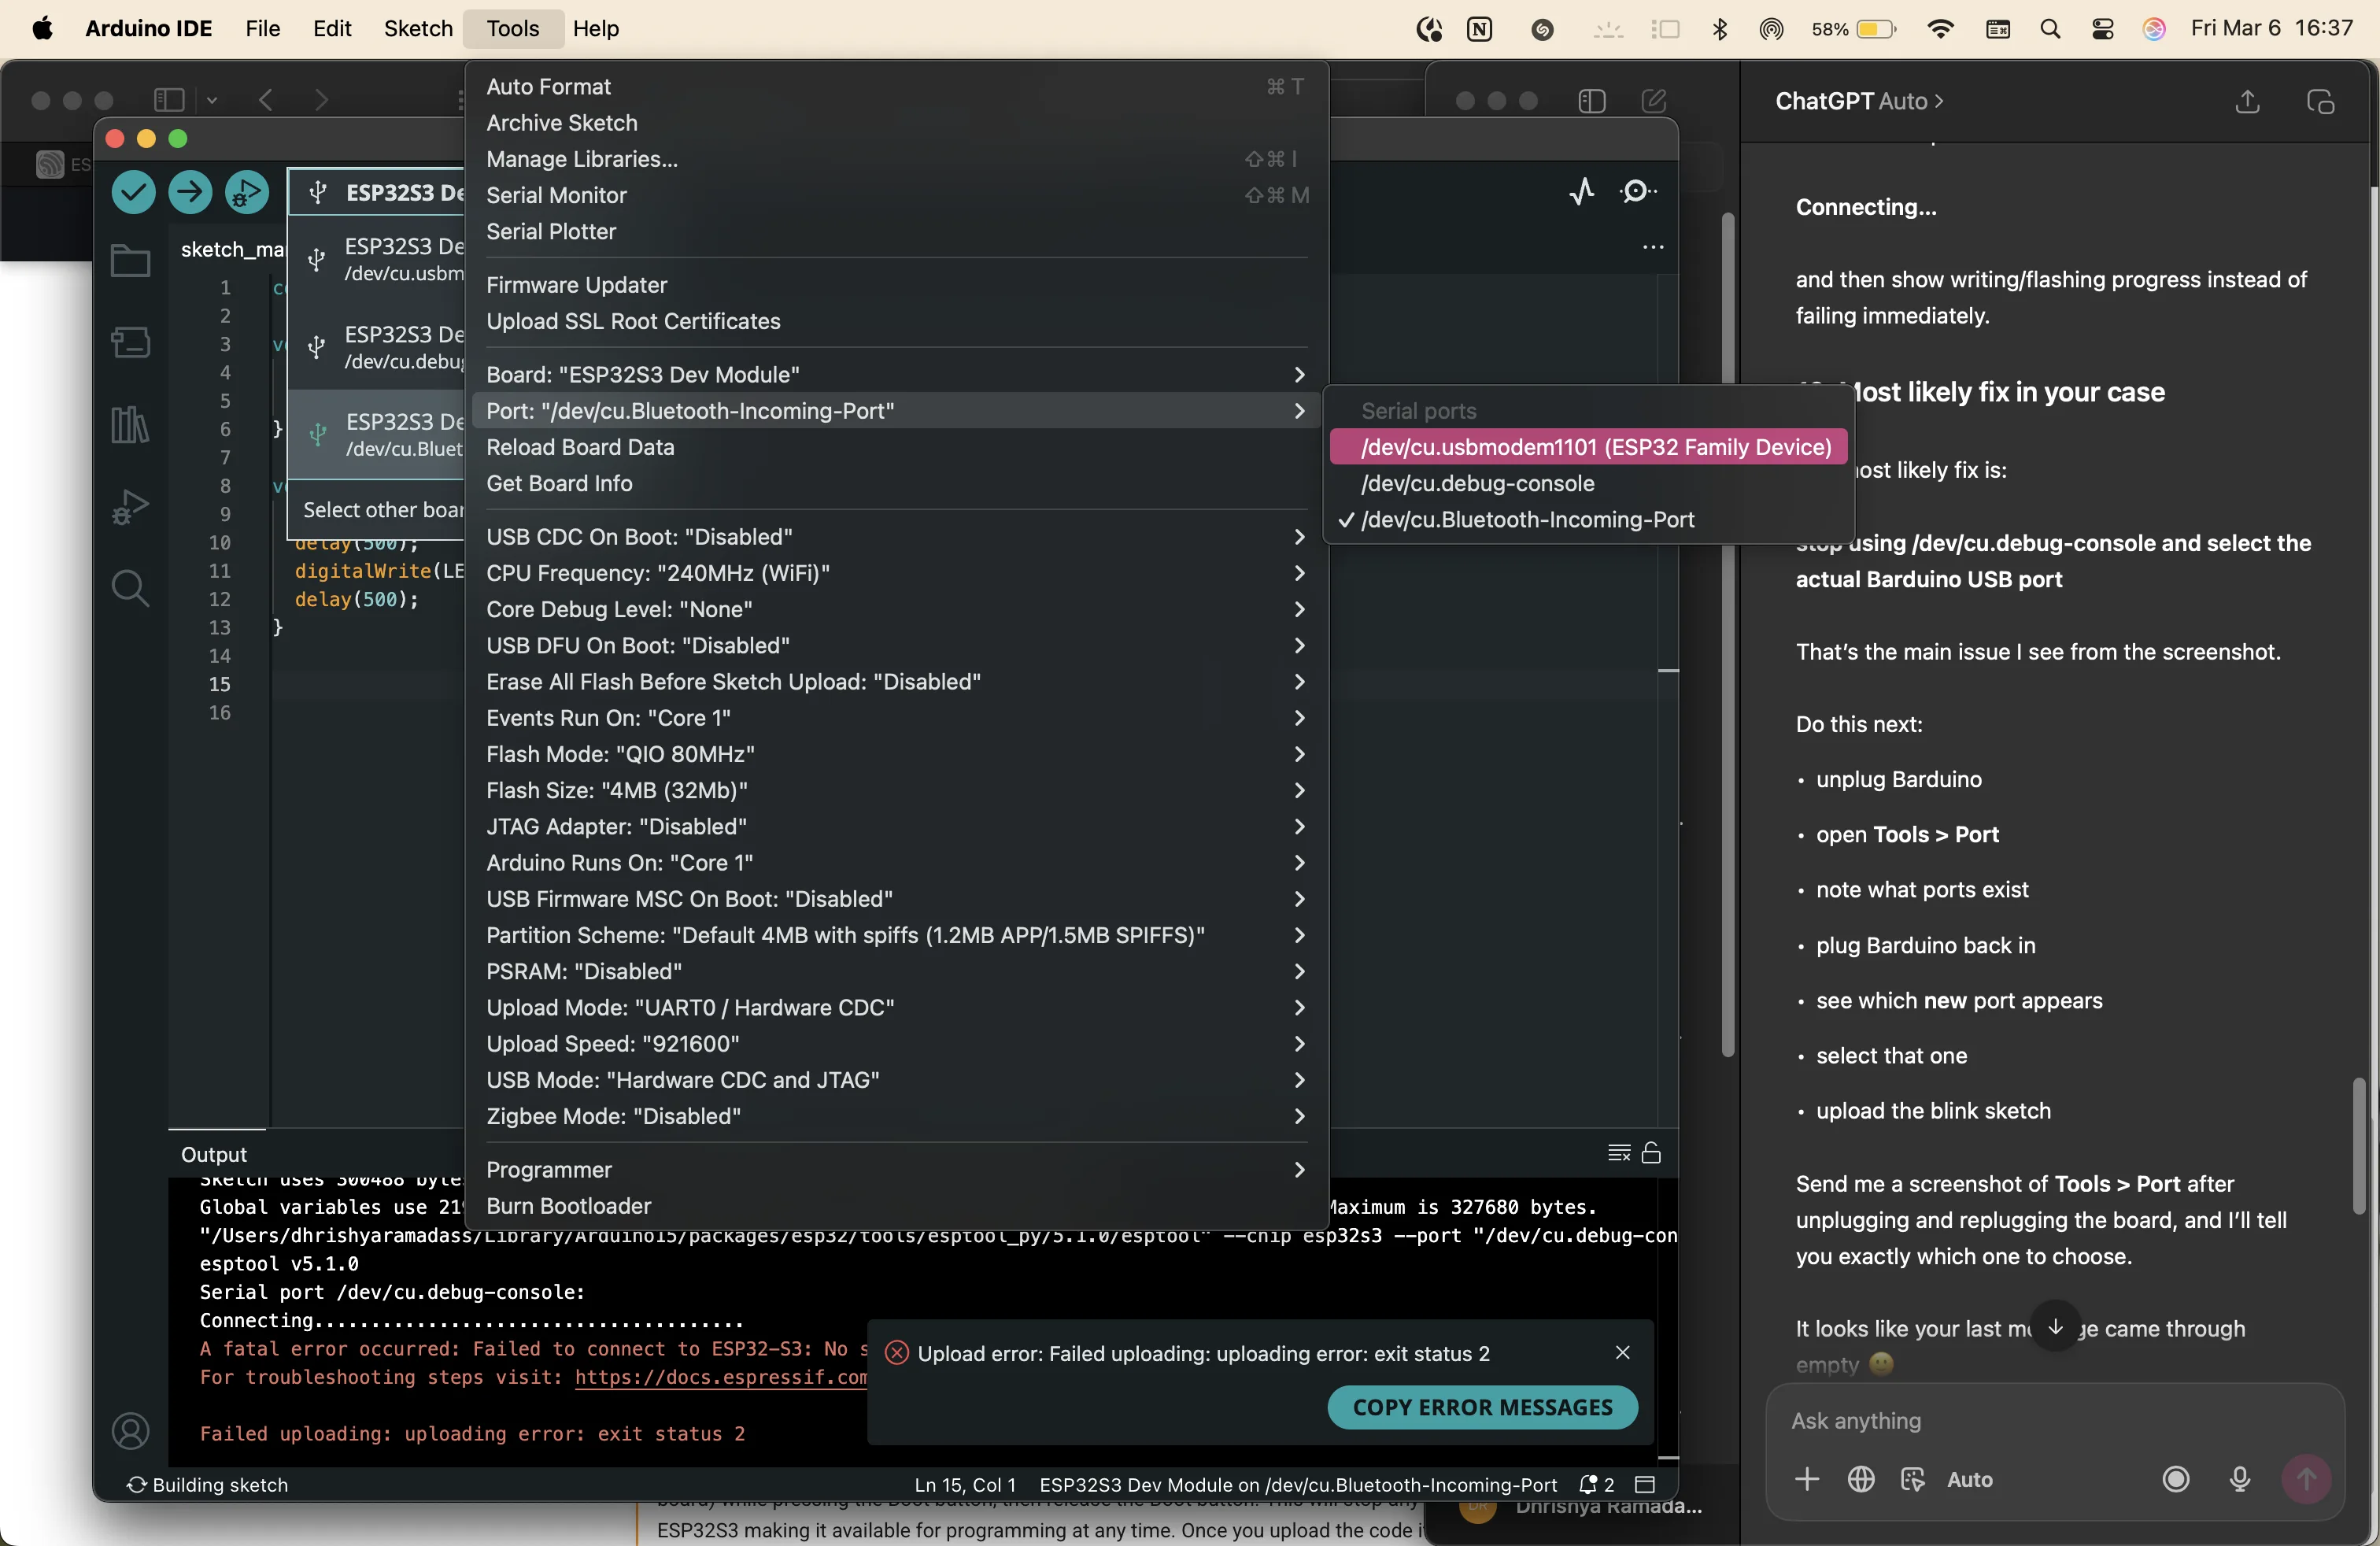Screen dimensions: 2380x1546
Task: Select /dev/cu.usbmodem1101 serial port
Action: pos(1595,447)
